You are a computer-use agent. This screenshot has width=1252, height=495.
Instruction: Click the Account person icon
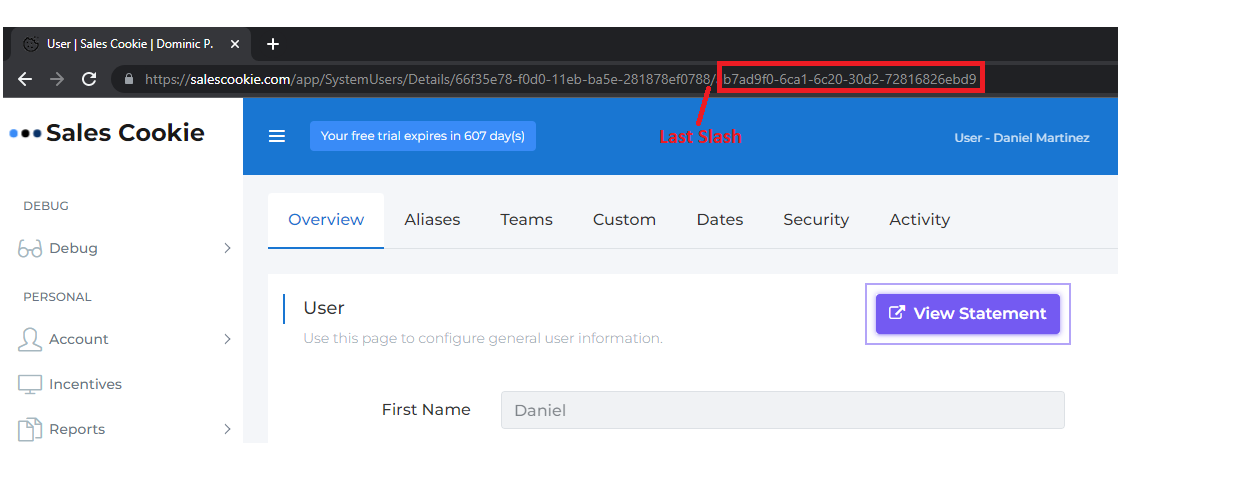(30, 339)
